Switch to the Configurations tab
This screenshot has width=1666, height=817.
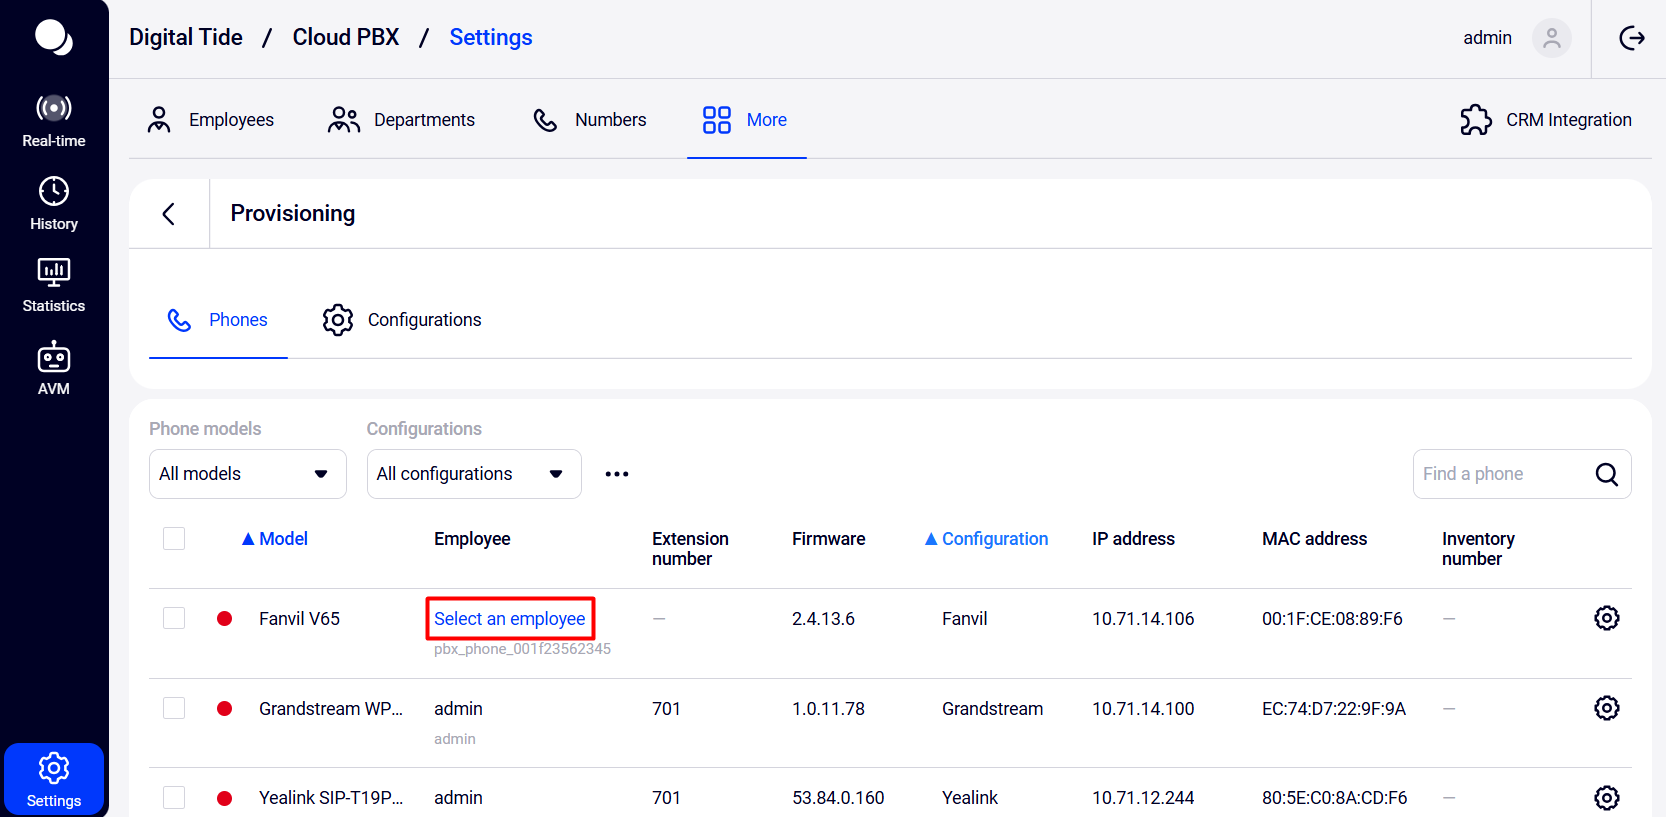tap(402, 320)
